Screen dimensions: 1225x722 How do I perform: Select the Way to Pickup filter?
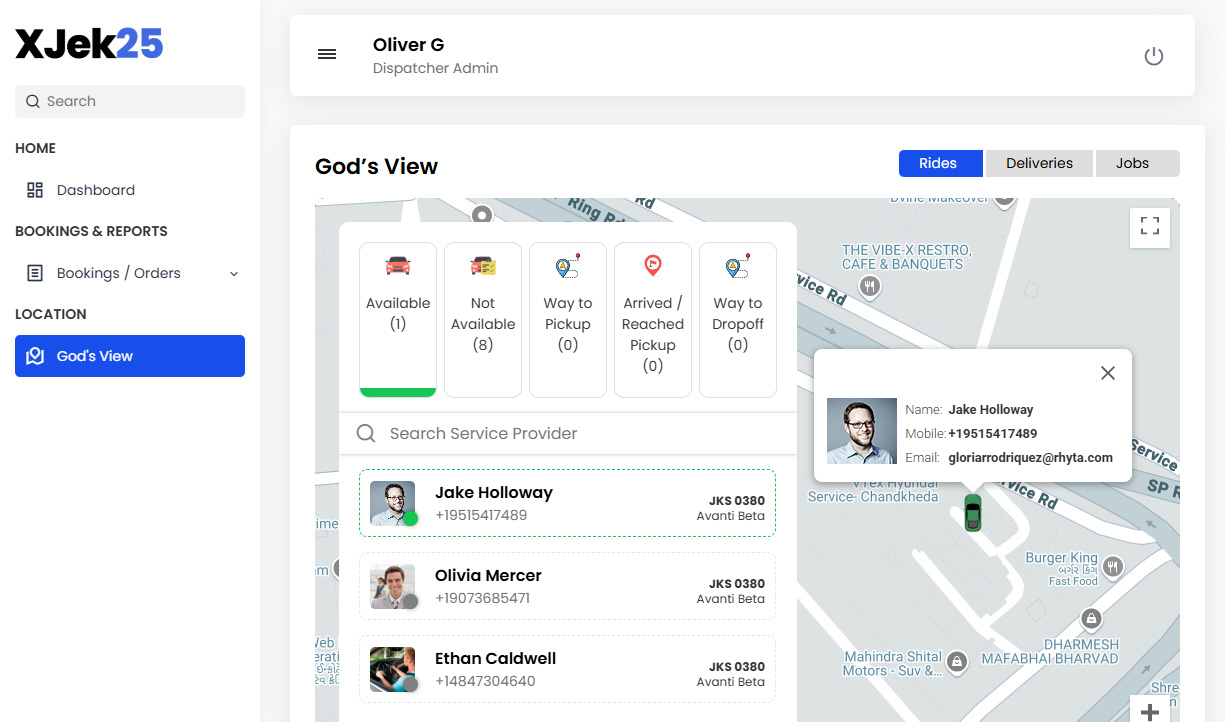click(568, 319)
